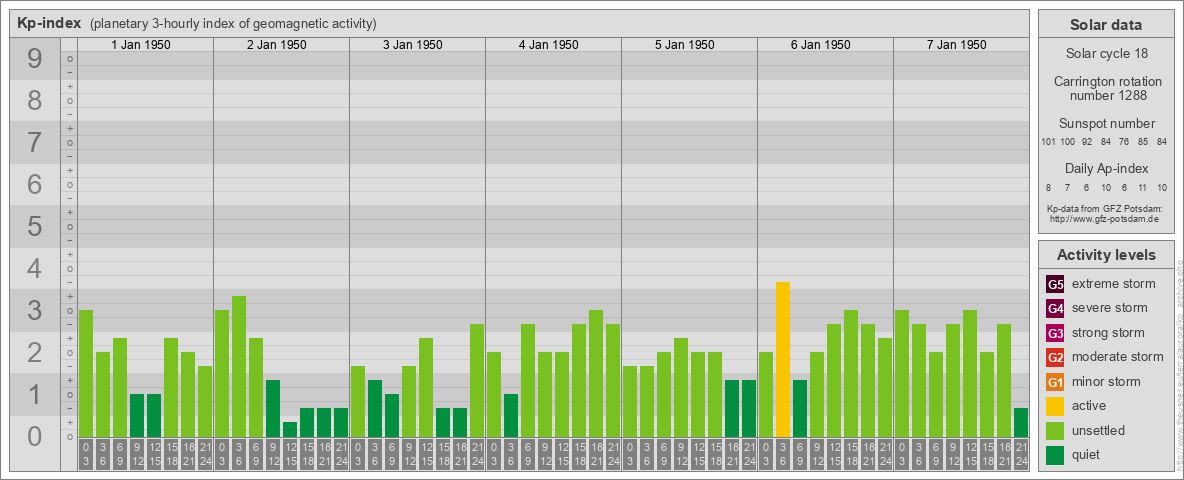Click the Kp scale number '7'
The image size is (1184, 480).
35,143
